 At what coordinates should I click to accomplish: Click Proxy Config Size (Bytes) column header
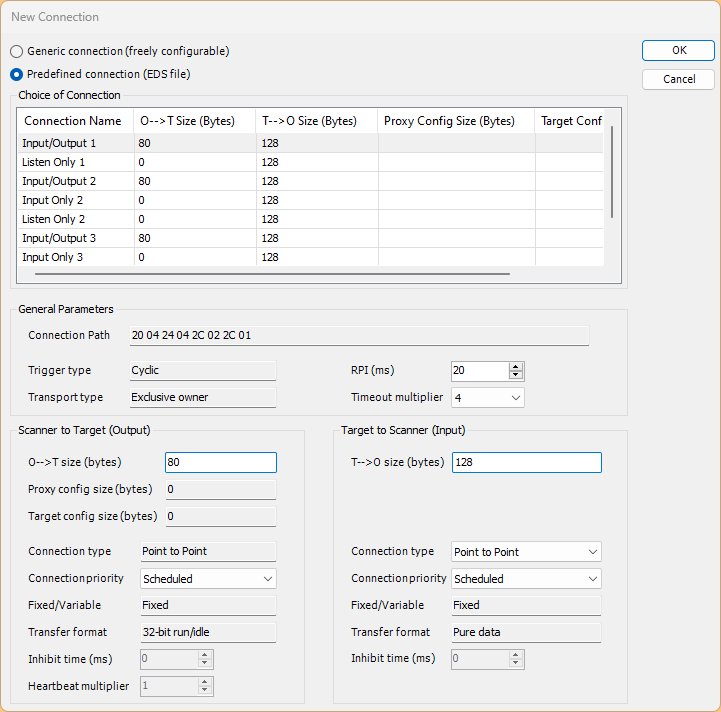[450, 121]
